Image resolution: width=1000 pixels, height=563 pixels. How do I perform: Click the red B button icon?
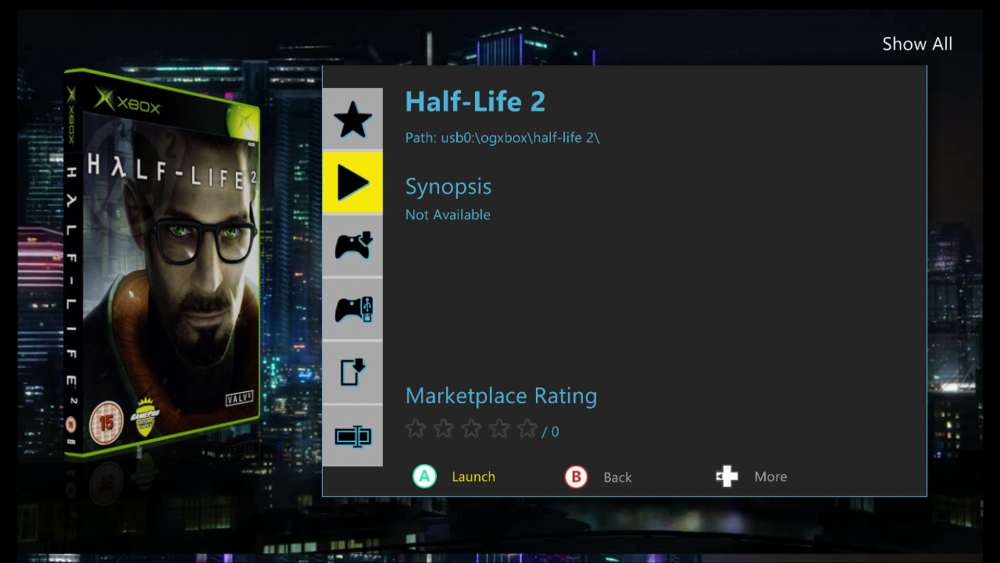pos(576,477)
